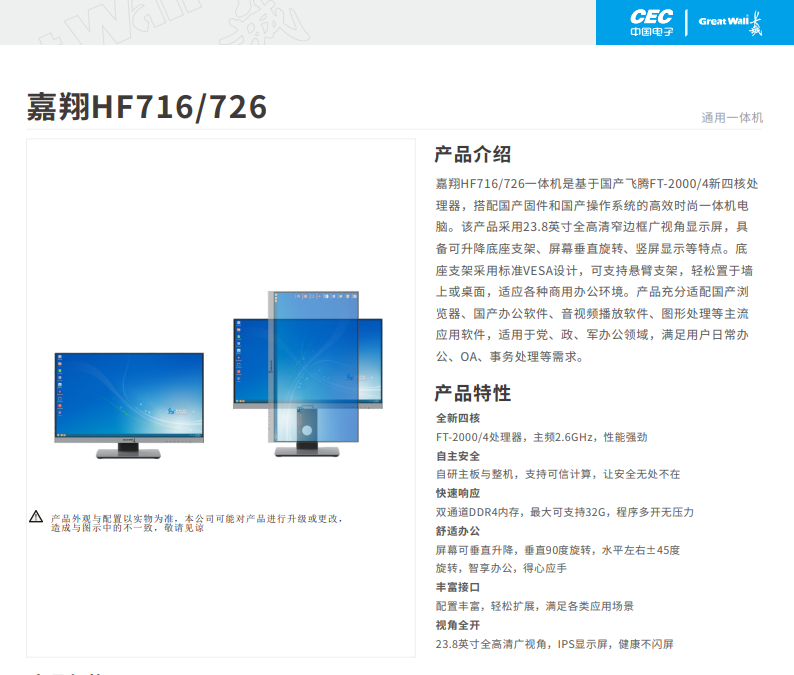Click the feature title 快速响应

[458, 493]
